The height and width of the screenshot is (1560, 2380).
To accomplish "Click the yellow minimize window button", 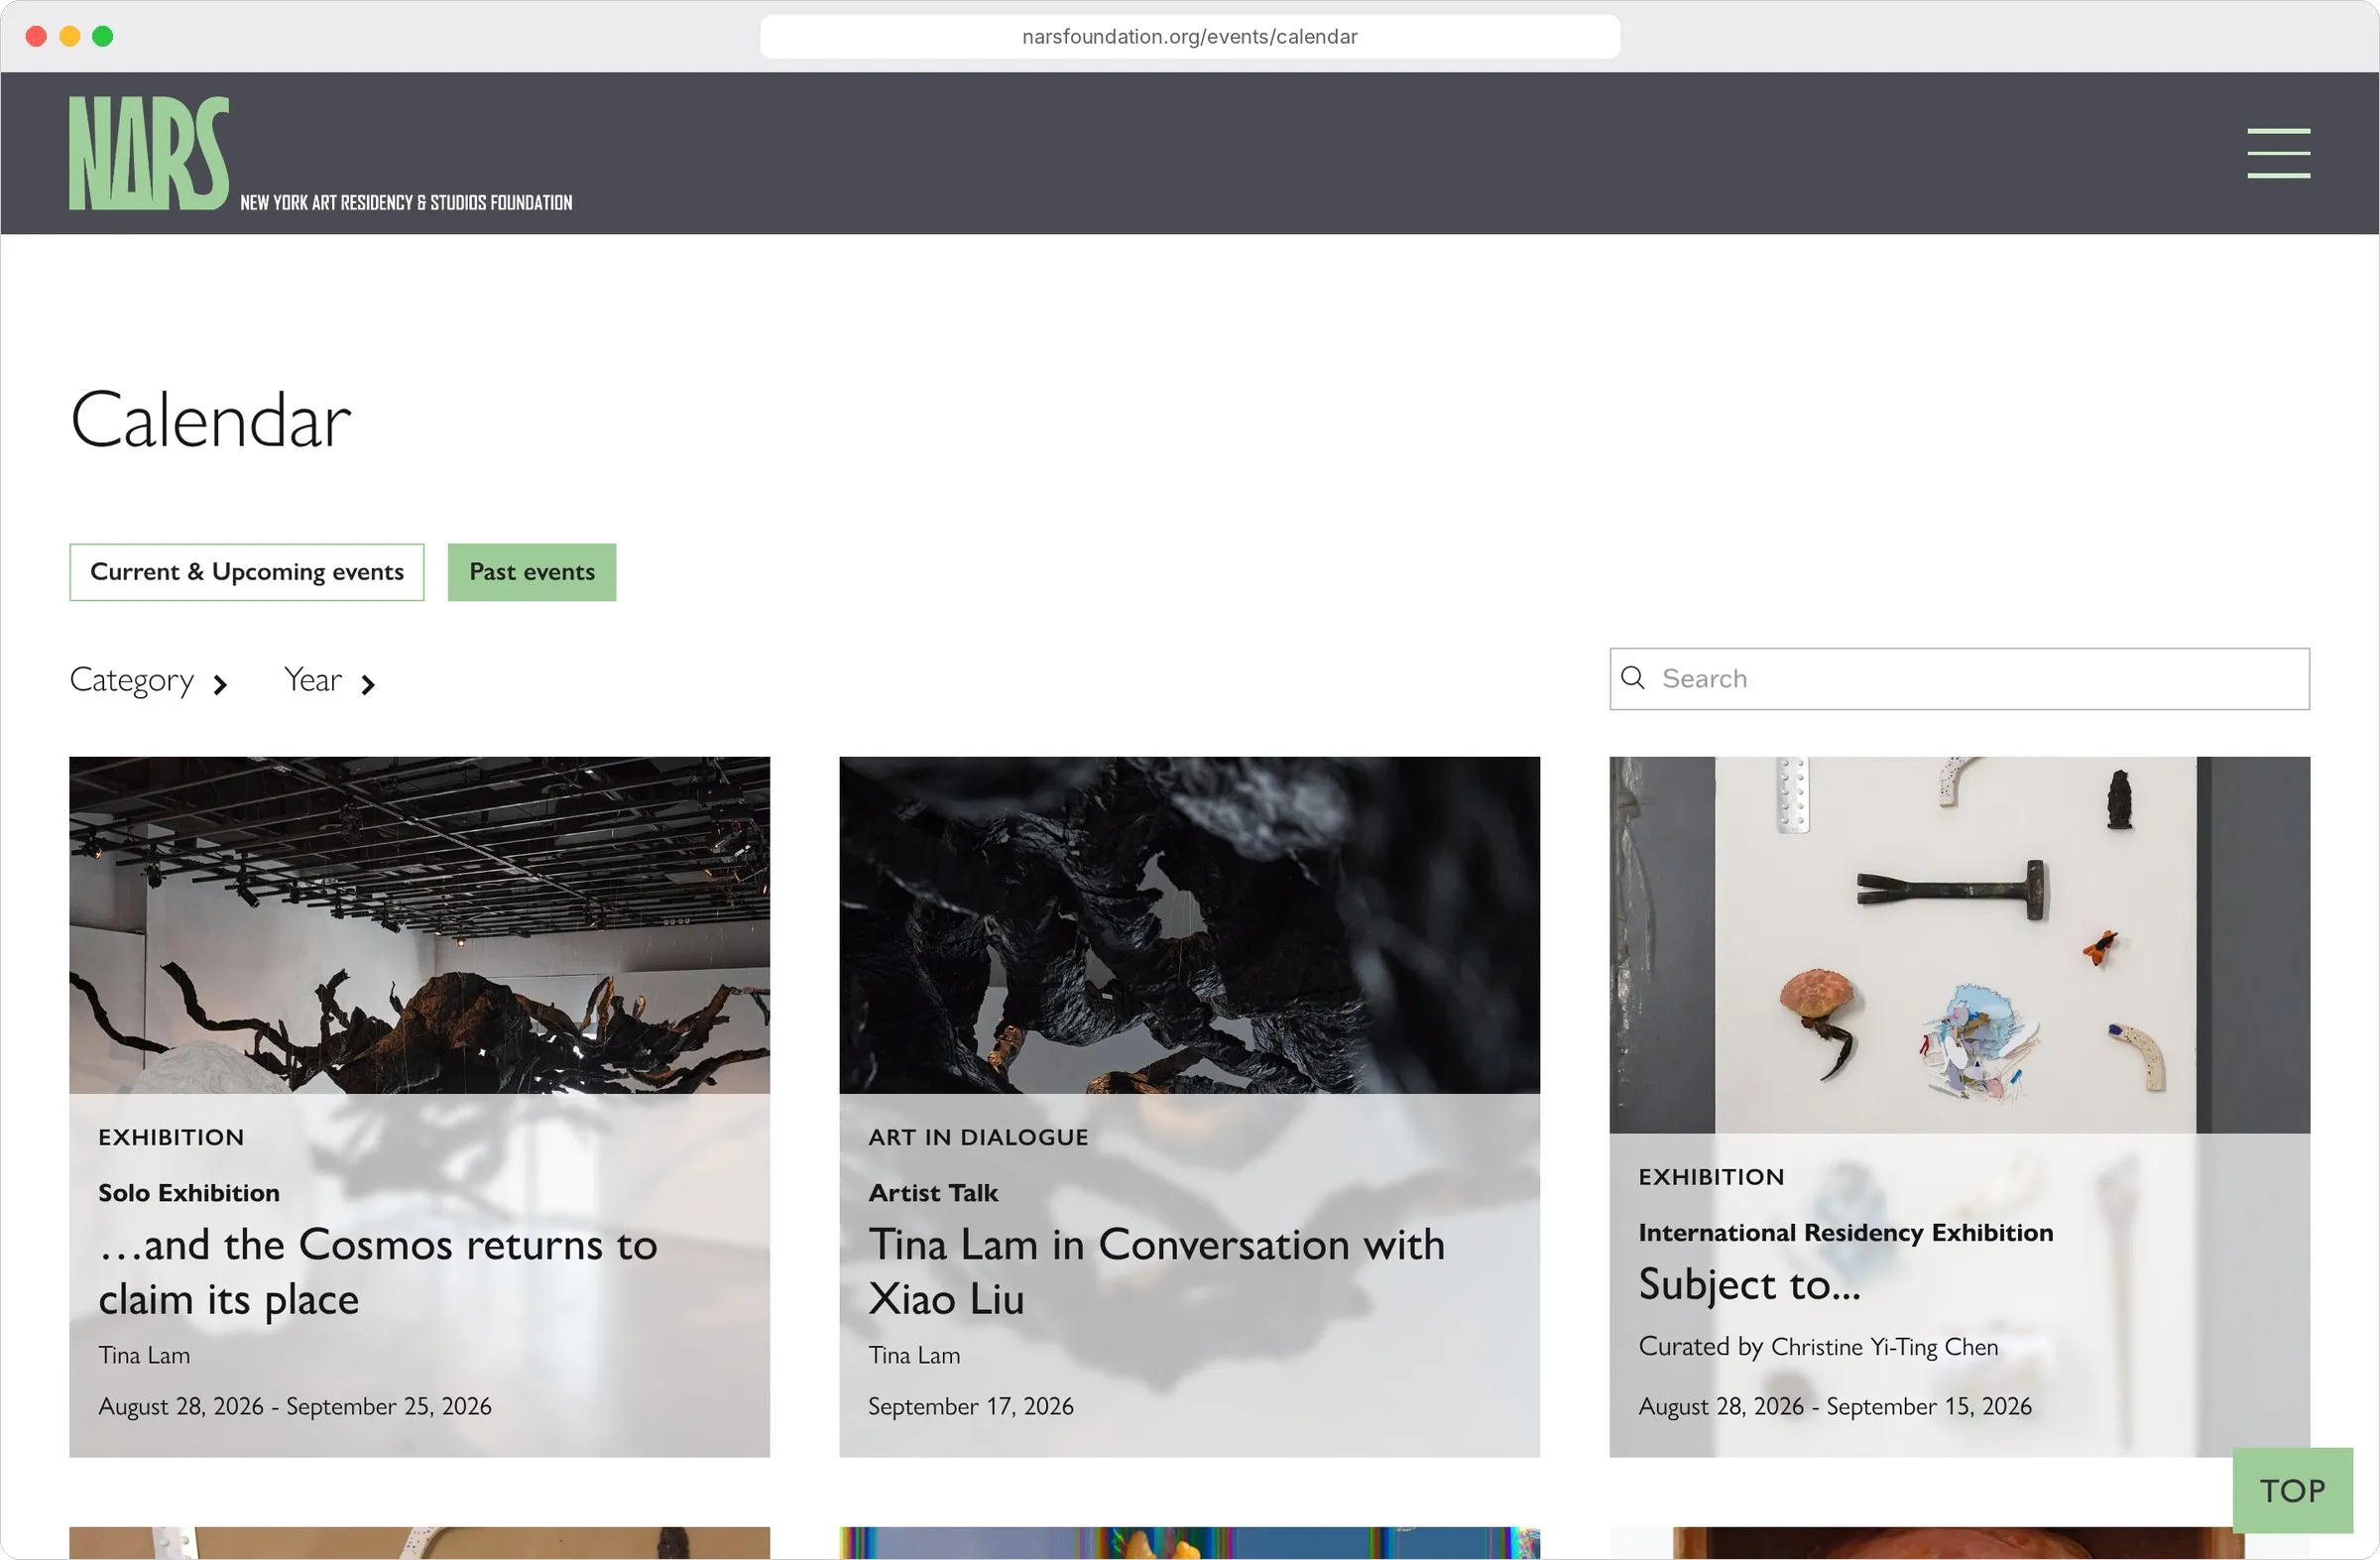I will point(69,36).
